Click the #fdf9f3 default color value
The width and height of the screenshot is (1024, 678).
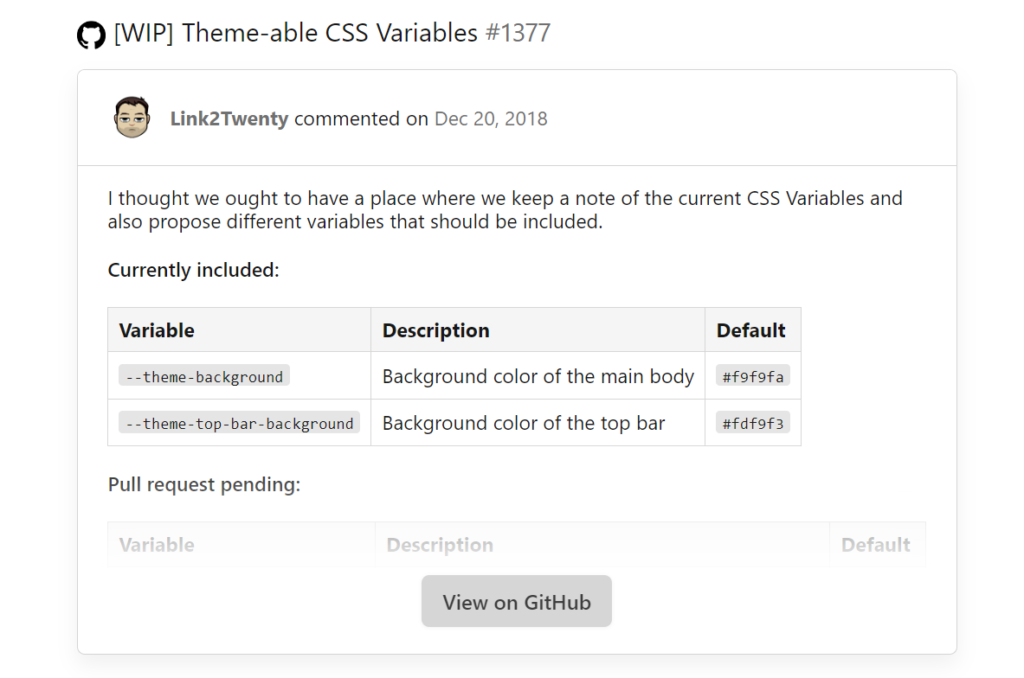[x=753, y=424]
